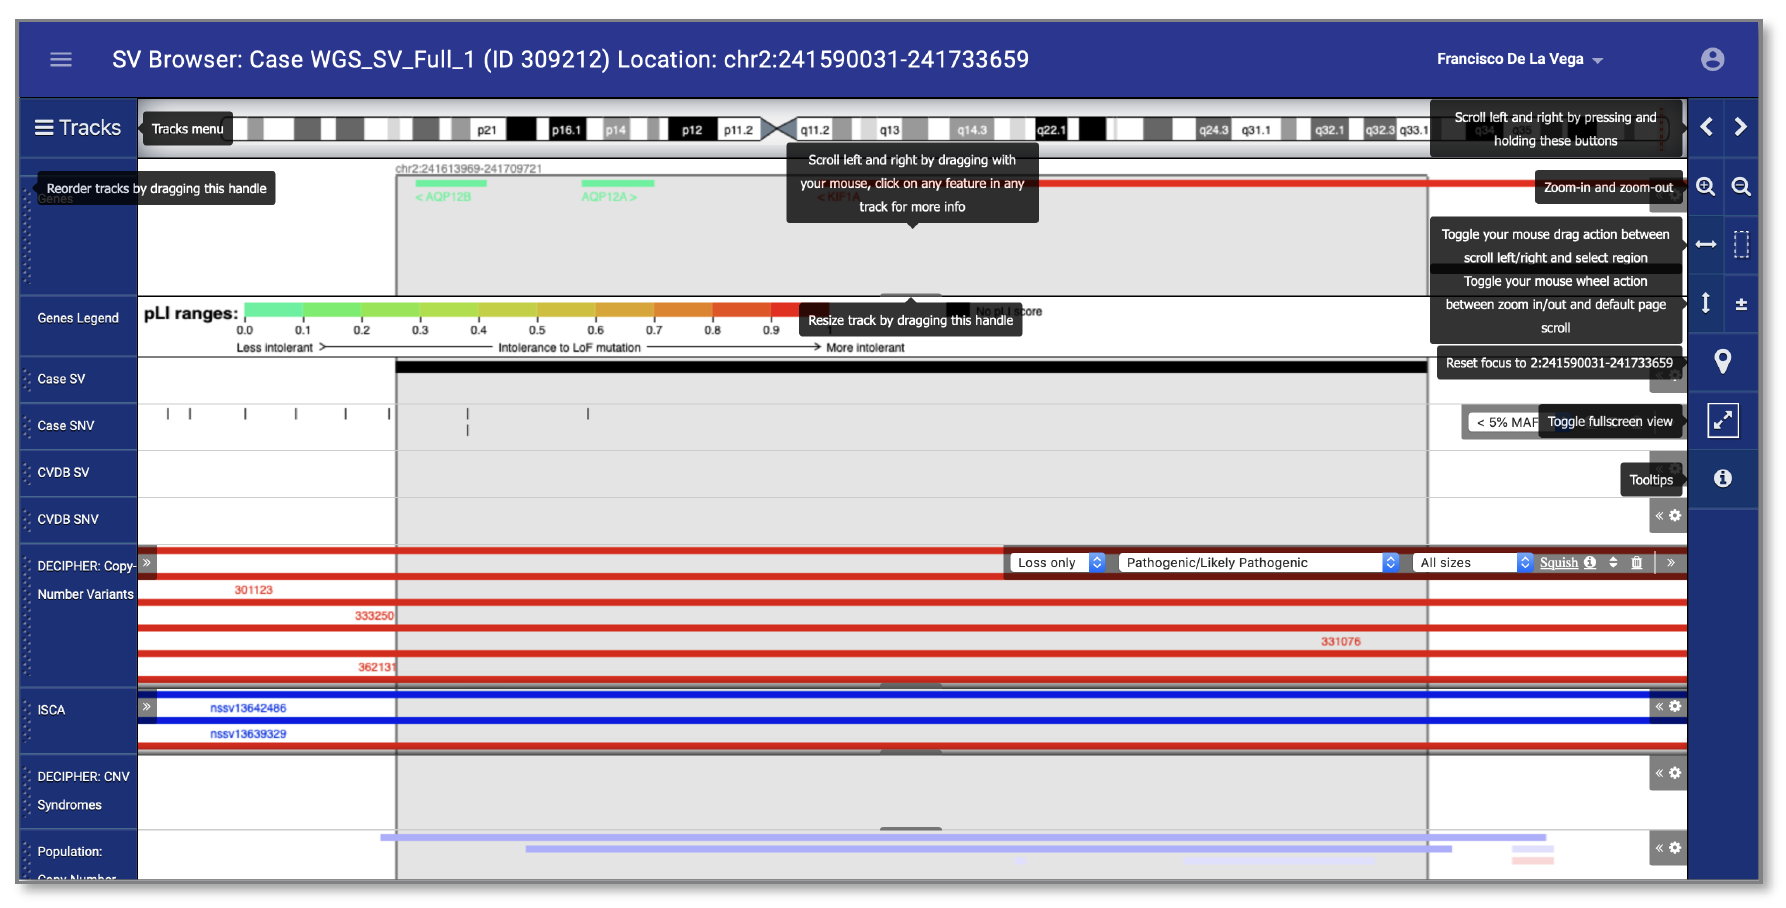
Task: Expand ISCA track settings double chevron
Action: [1659, 707]
